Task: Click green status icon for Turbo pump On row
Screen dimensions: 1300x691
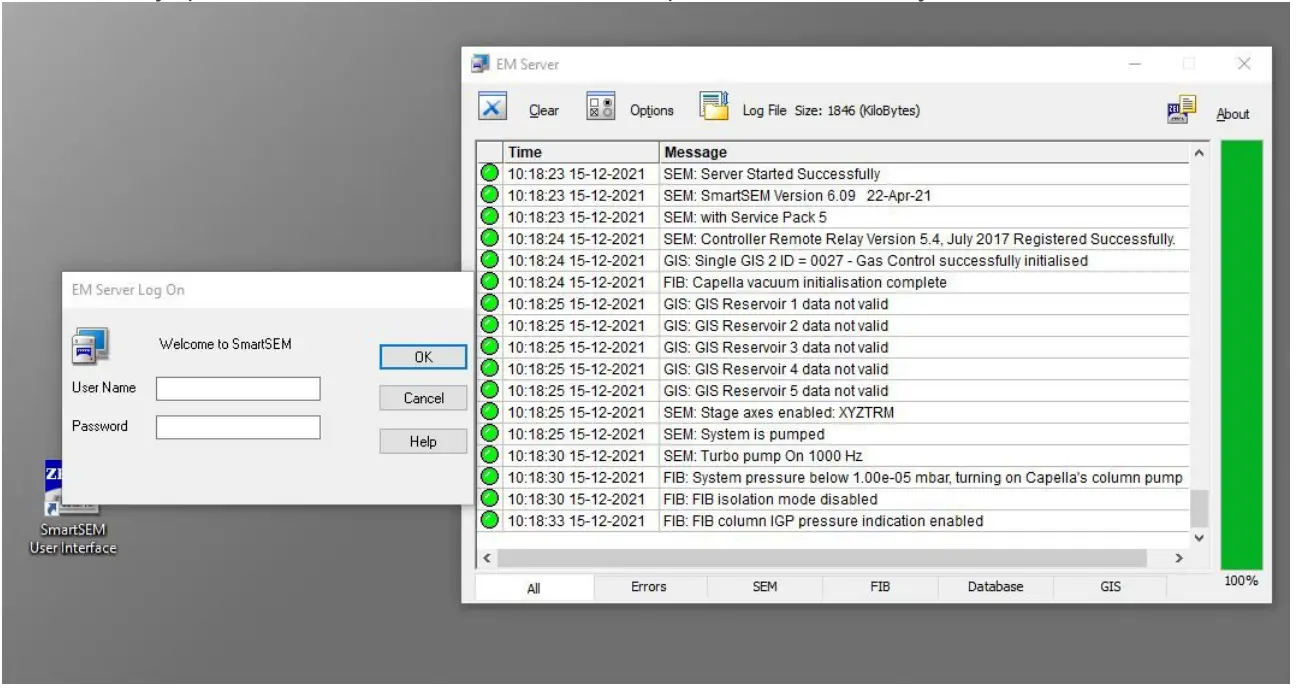Action: [x=489, y=456]
